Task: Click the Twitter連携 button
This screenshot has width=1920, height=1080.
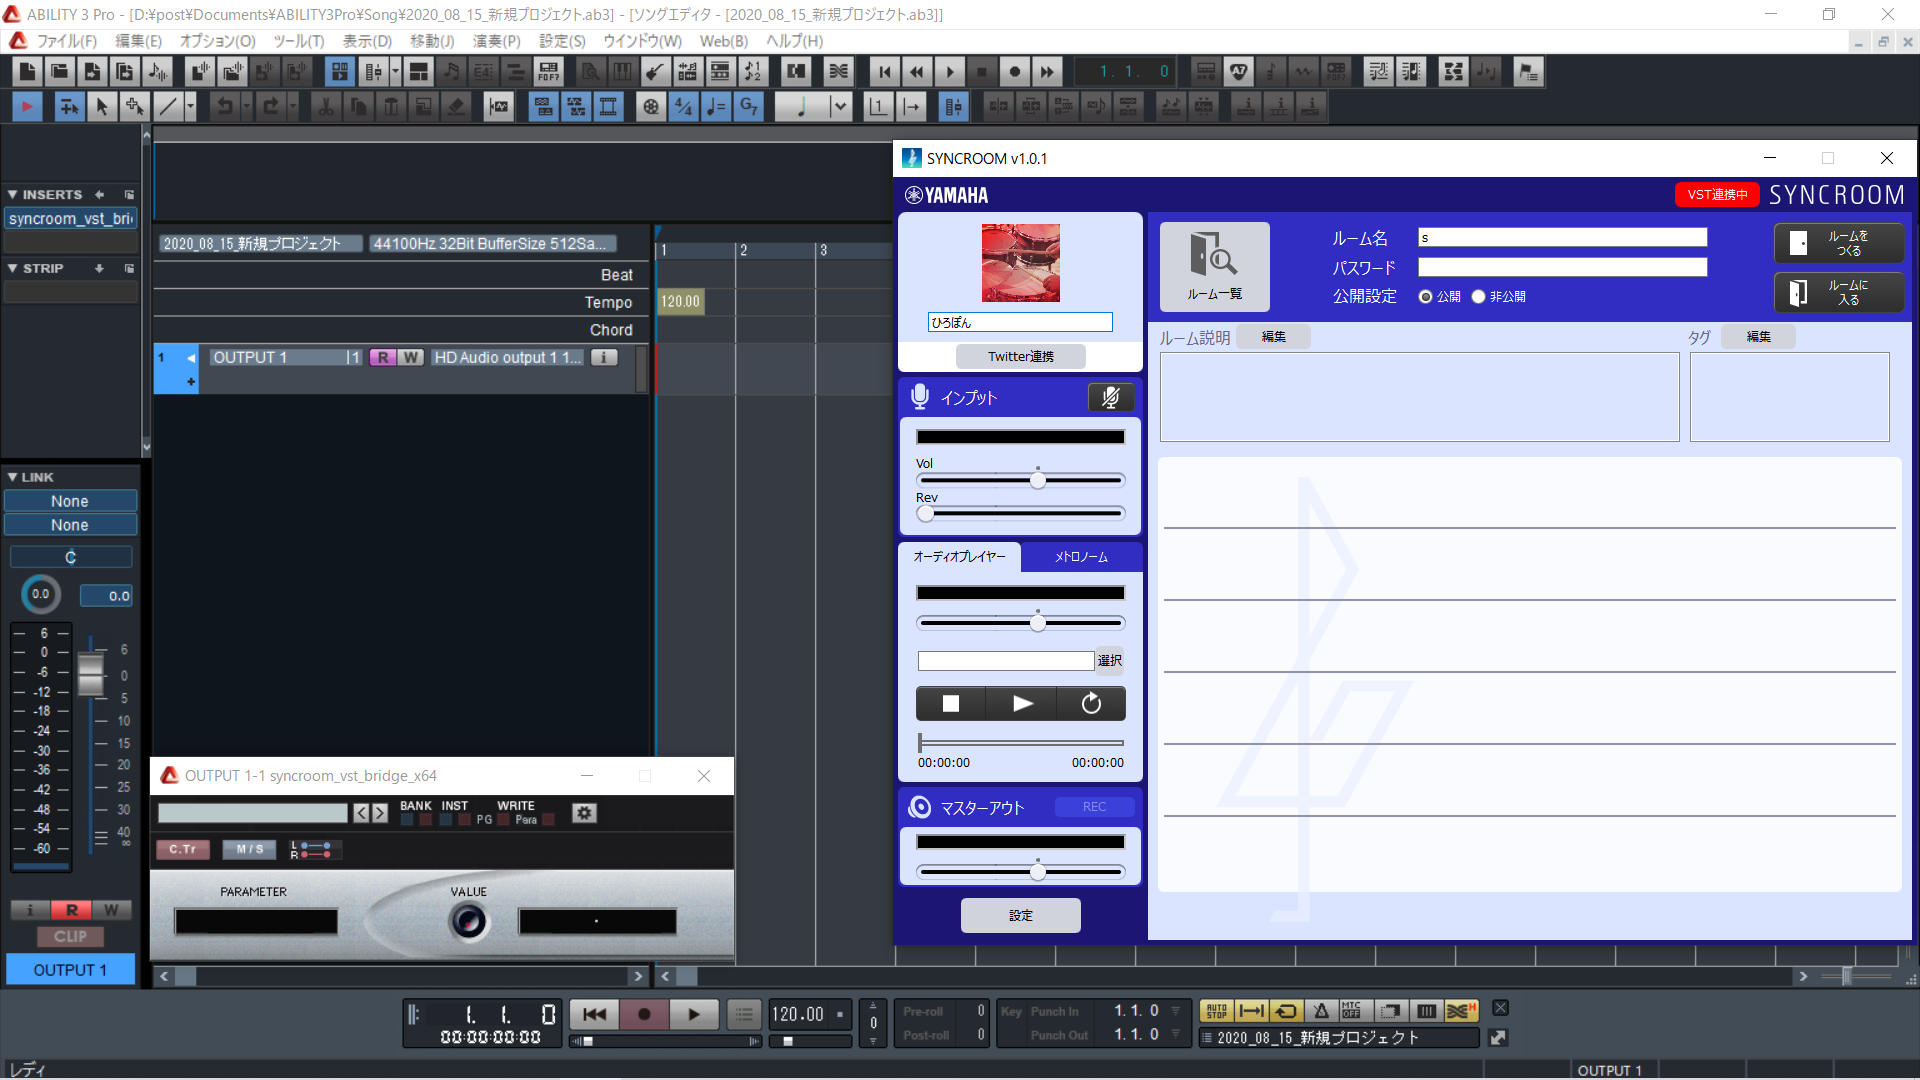Action: pos(1021,357)
